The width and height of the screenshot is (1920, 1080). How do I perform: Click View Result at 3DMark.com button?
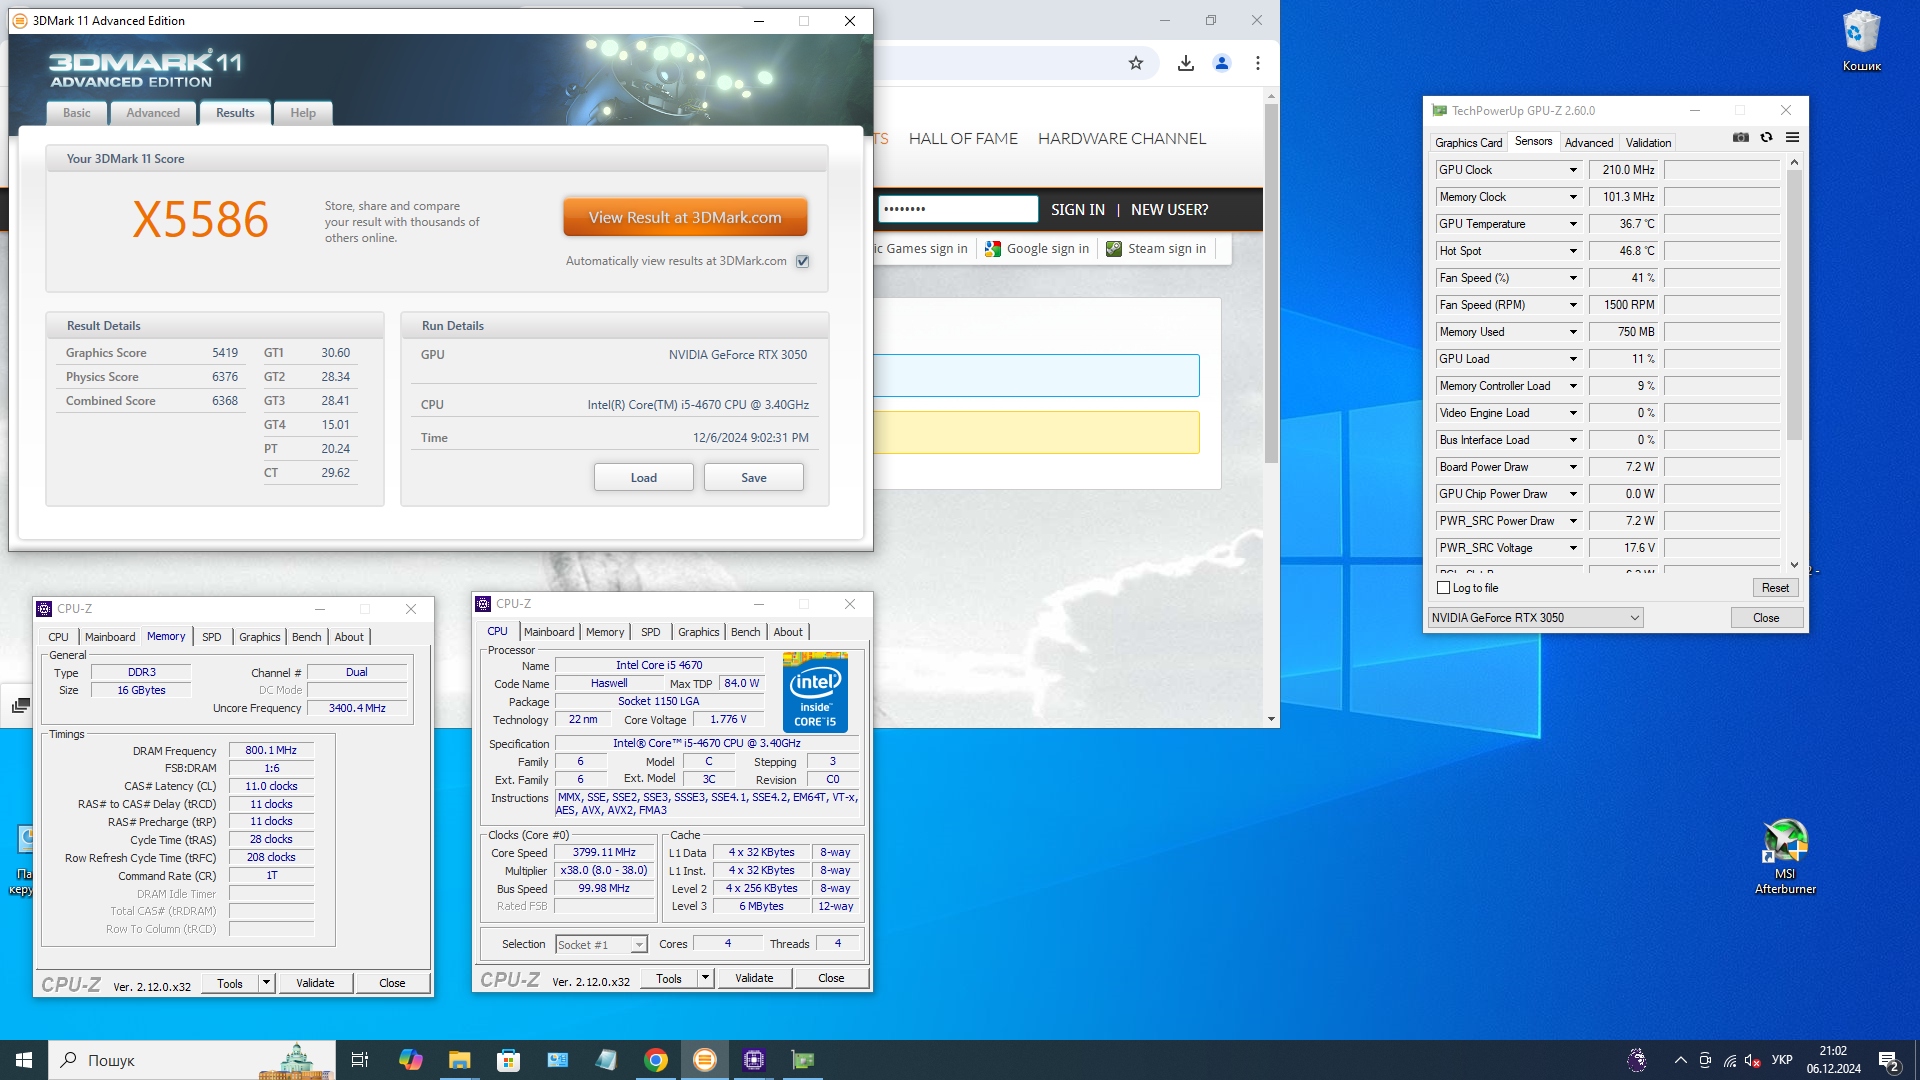tap(685, 217)
